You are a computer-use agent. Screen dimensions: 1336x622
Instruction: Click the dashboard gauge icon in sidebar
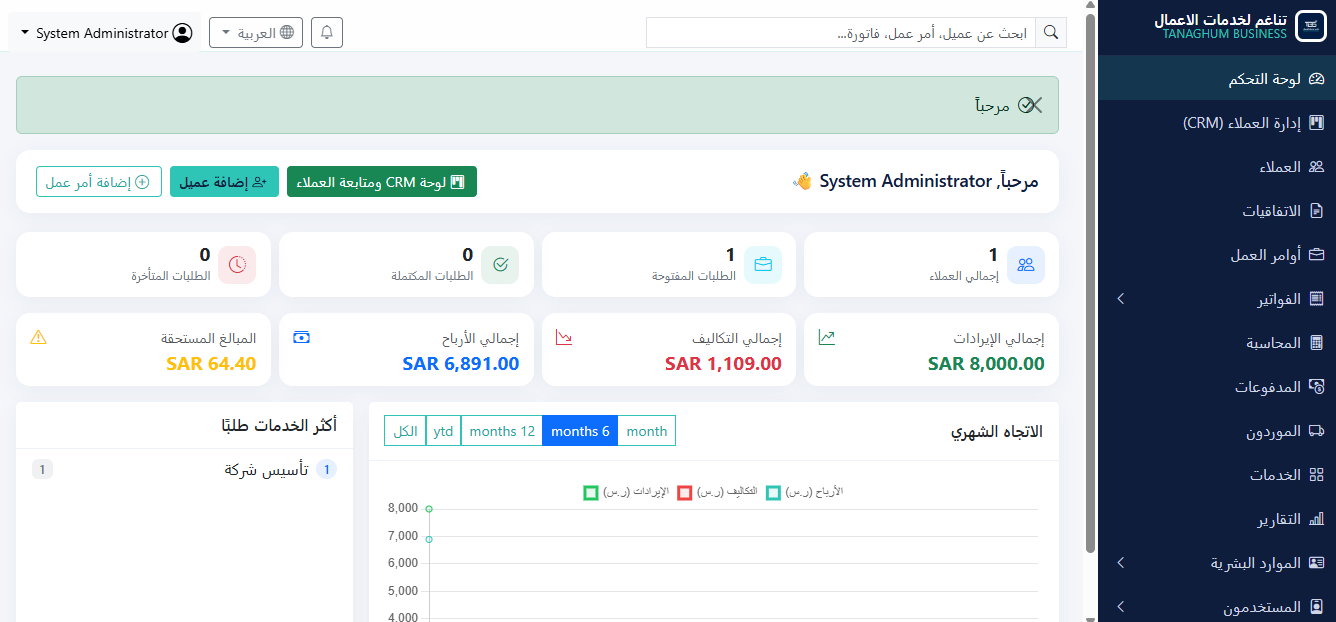1316,79
